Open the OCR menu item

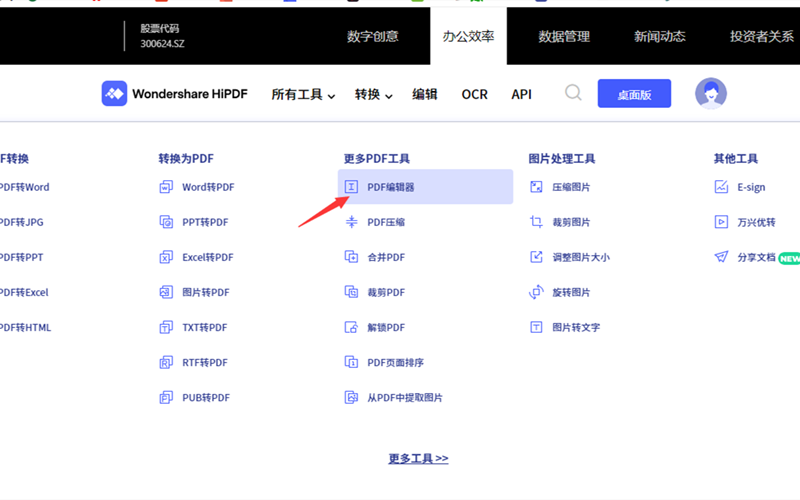point(474,95)
